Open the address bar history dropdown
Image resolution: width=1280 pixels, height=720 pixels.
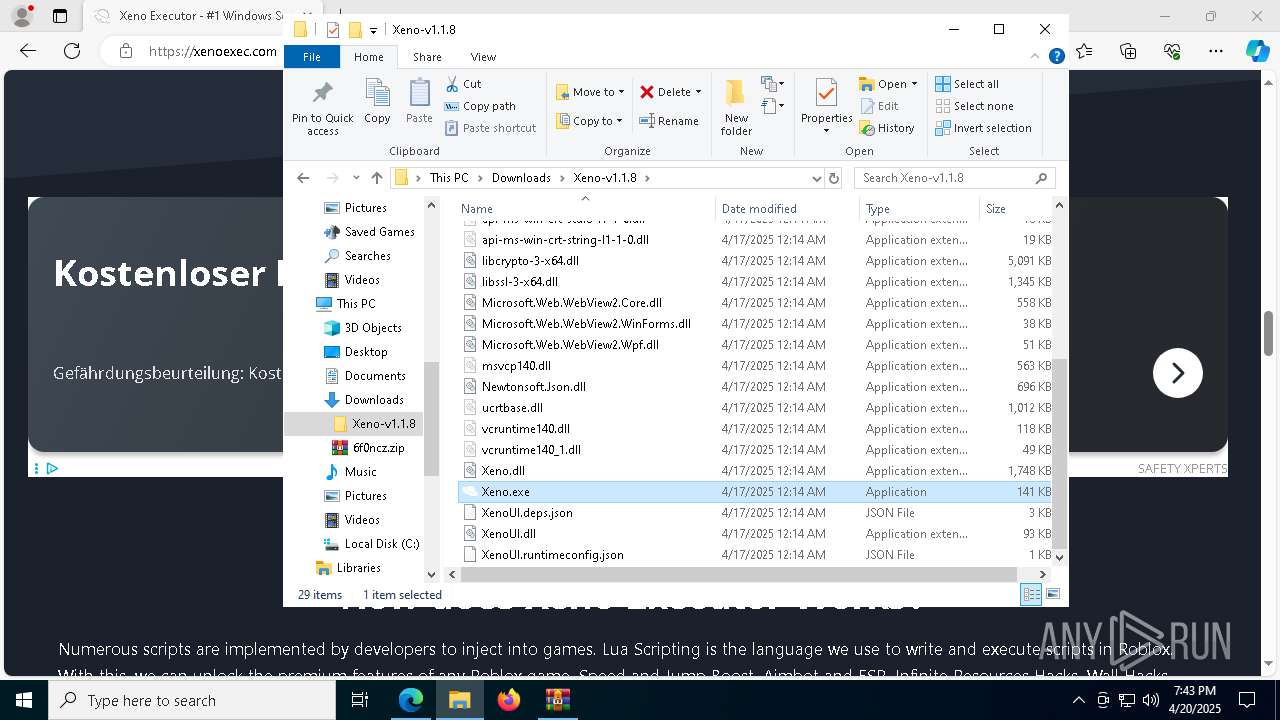[817, 178]
